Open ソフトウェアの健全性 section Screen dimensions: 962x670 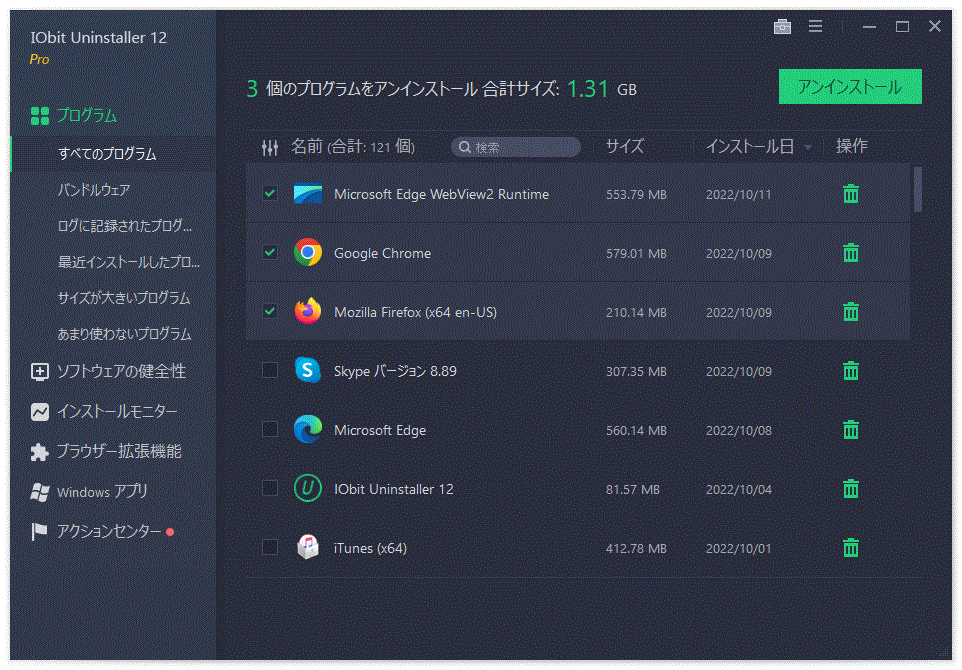point(121,372)
